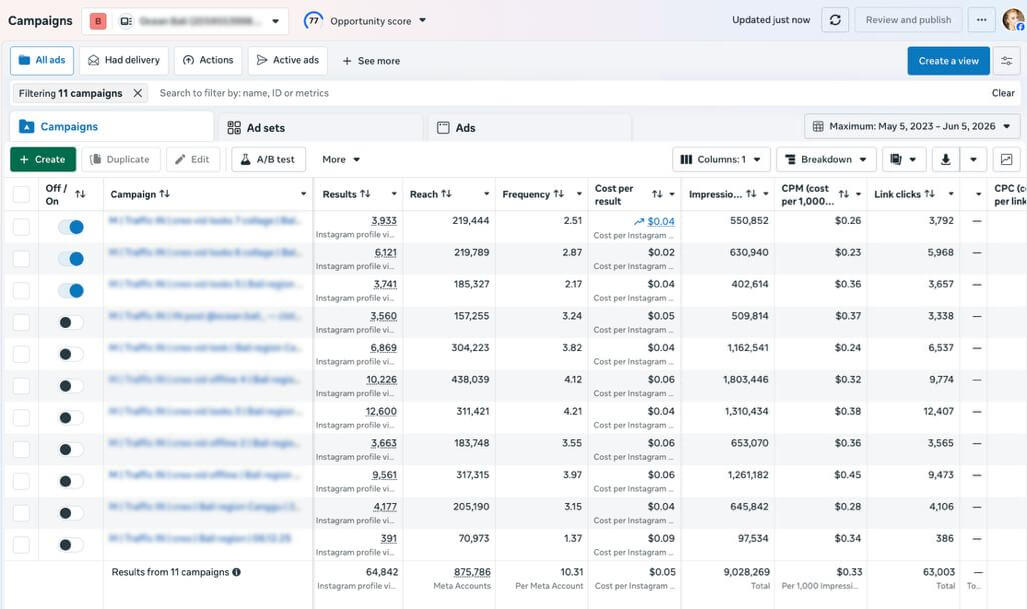Image resolution: width=1027 pixels, height=609 pixels.
Task: Click the A/B test flask button
Action: coord(268,159)
